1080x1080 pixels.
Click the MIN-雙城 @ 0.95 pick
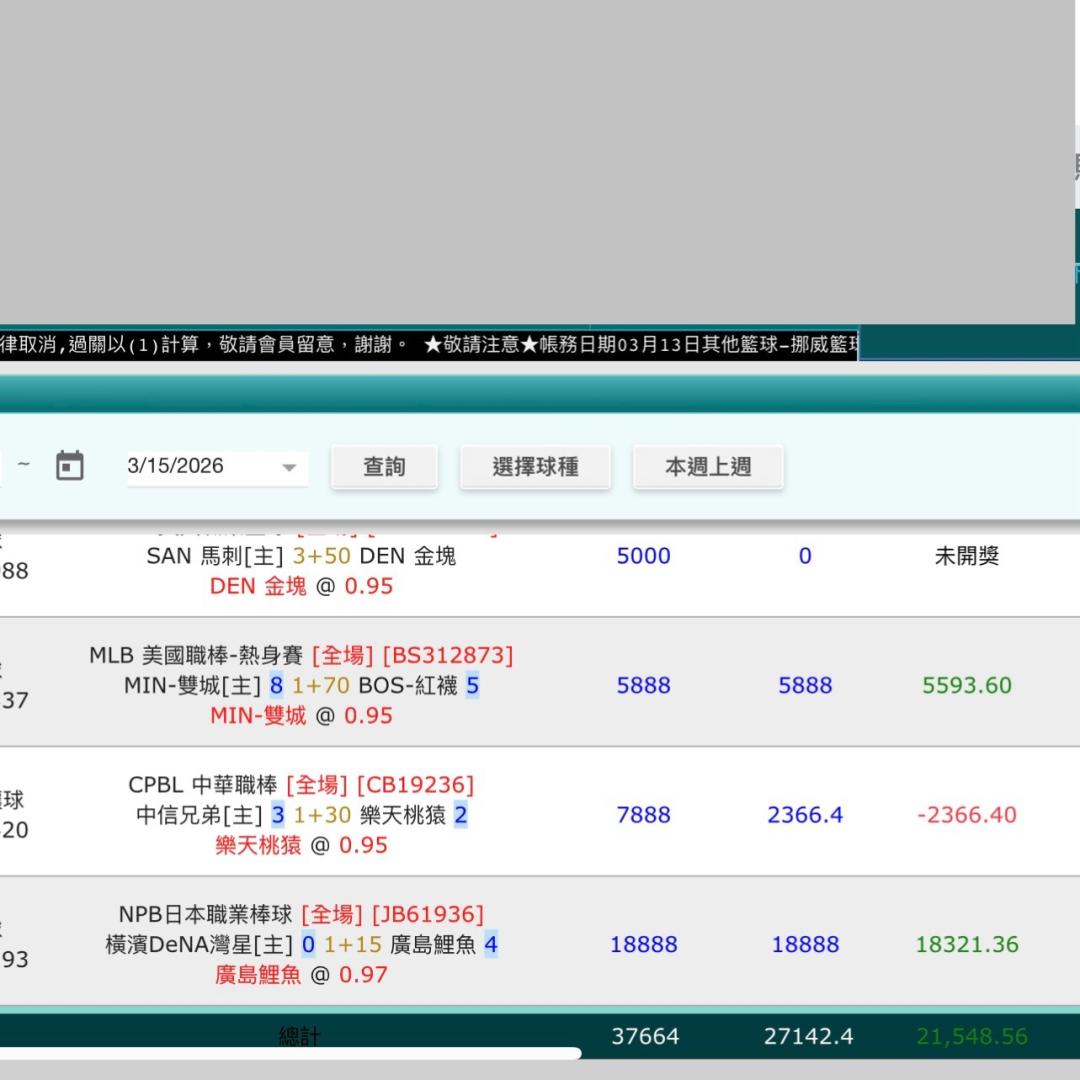[x=301, y=715]
